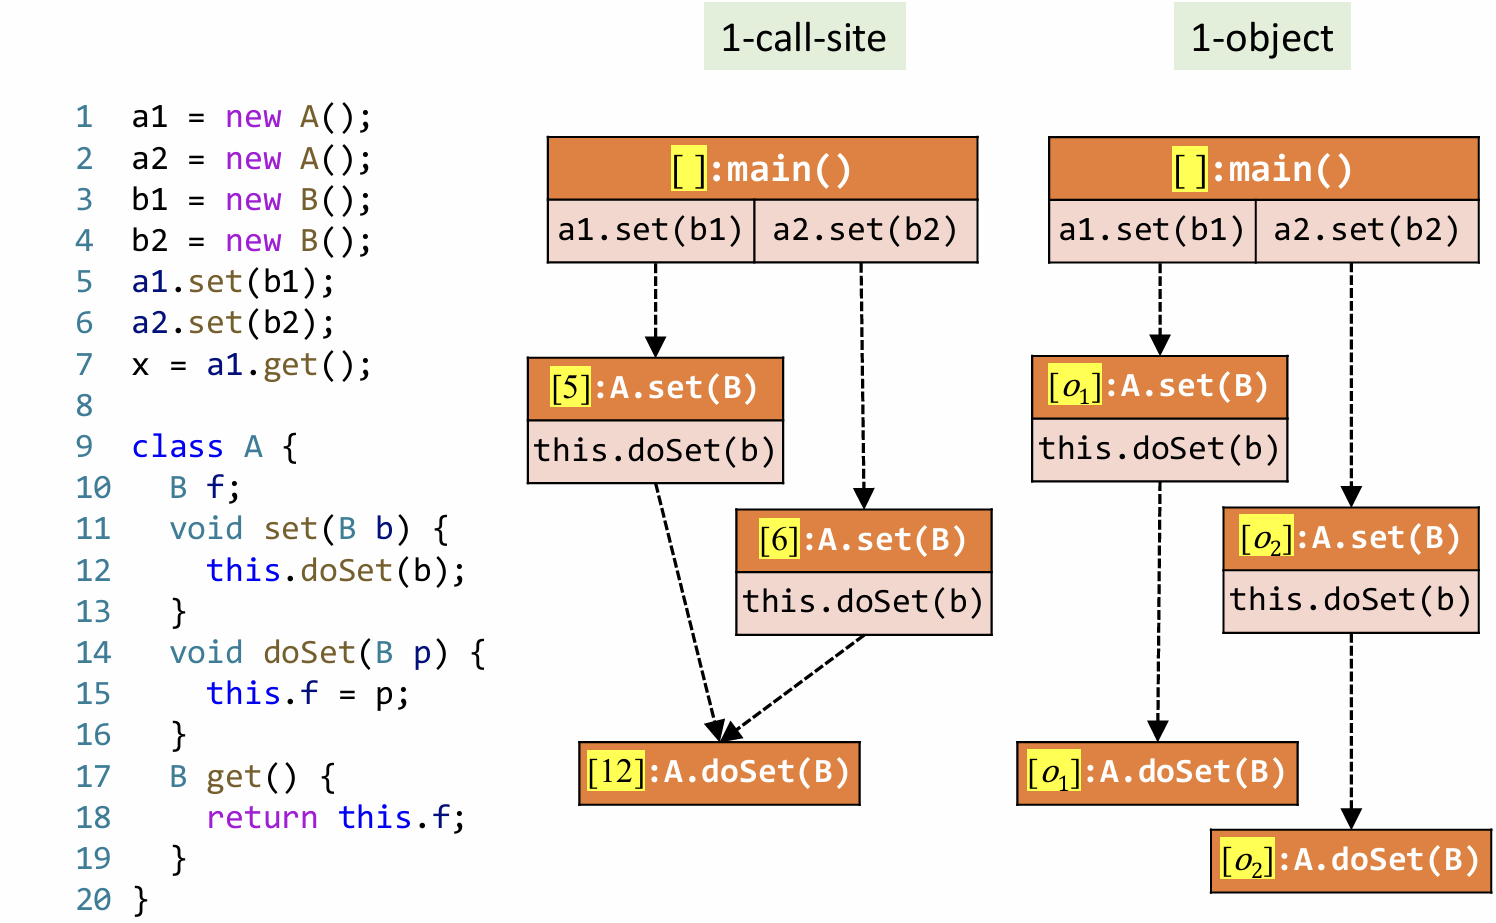The width and height of the screenshot is (1496, 923).
Task: Click the 'class A {' declaration line
Action: tap(214, 447)
